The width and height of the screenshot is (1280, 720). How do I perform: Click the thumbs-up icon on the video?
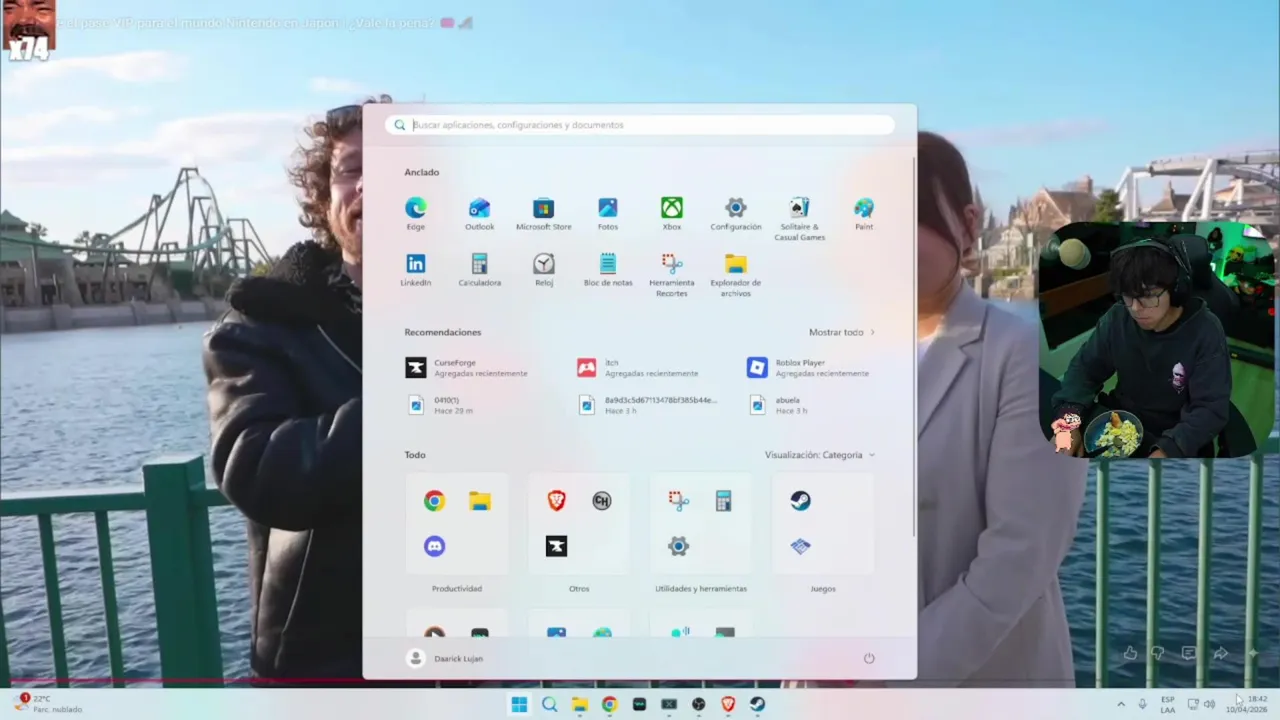point(1130,653)
